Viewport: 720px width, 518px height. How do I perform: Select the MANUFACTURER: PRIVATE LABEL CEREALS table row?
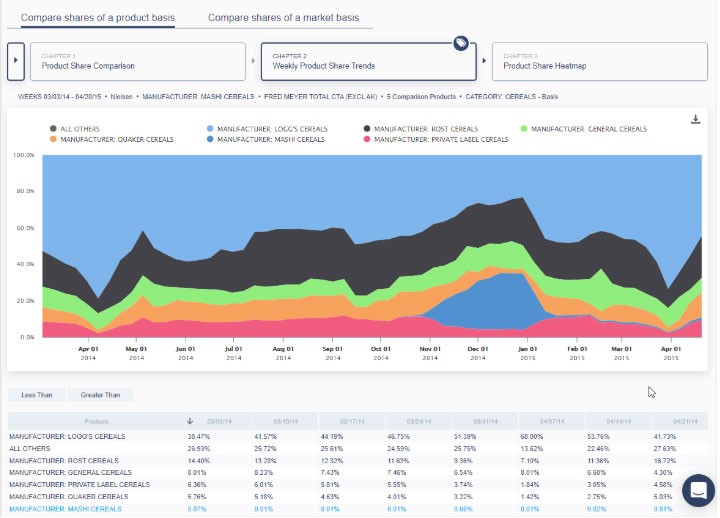pos(358,484)
